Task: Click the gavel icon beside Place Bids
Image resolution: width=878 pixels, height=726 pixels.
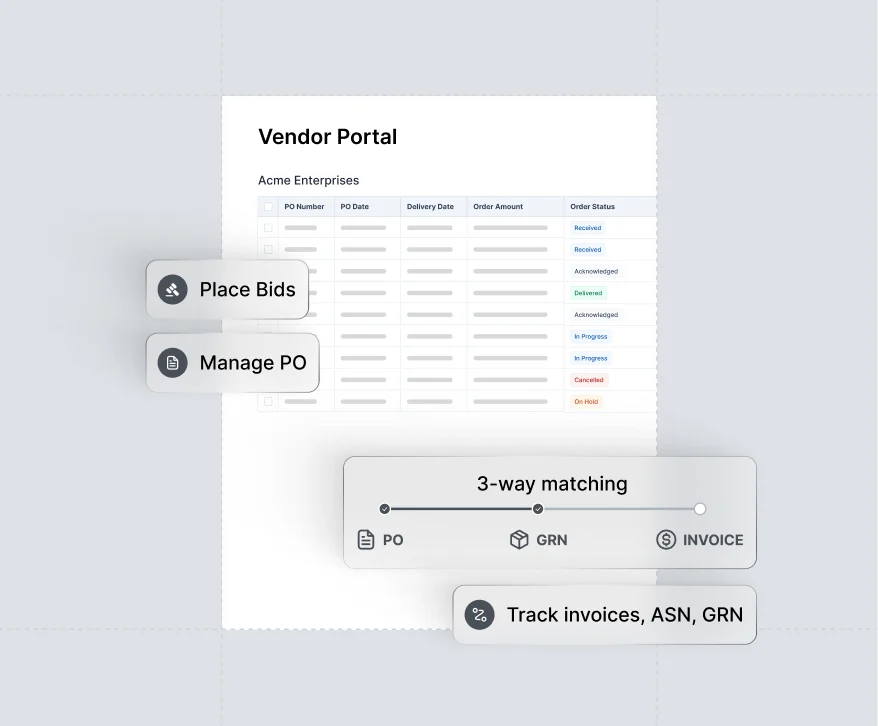Action: tap(173, 290)
